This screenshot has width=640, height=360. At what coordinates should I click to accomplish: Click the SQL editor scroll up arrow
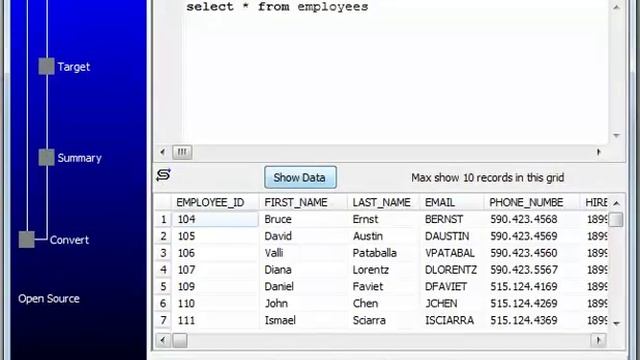pos(616,7)
